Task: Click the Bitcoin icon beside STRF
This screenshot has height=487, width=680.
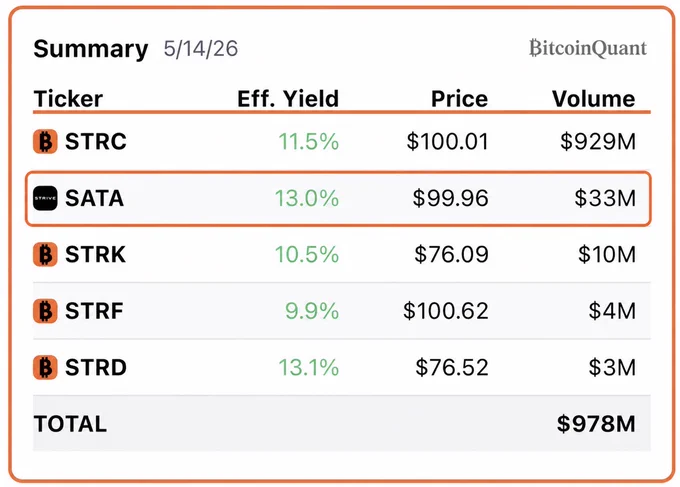Action: coord(45,311)
